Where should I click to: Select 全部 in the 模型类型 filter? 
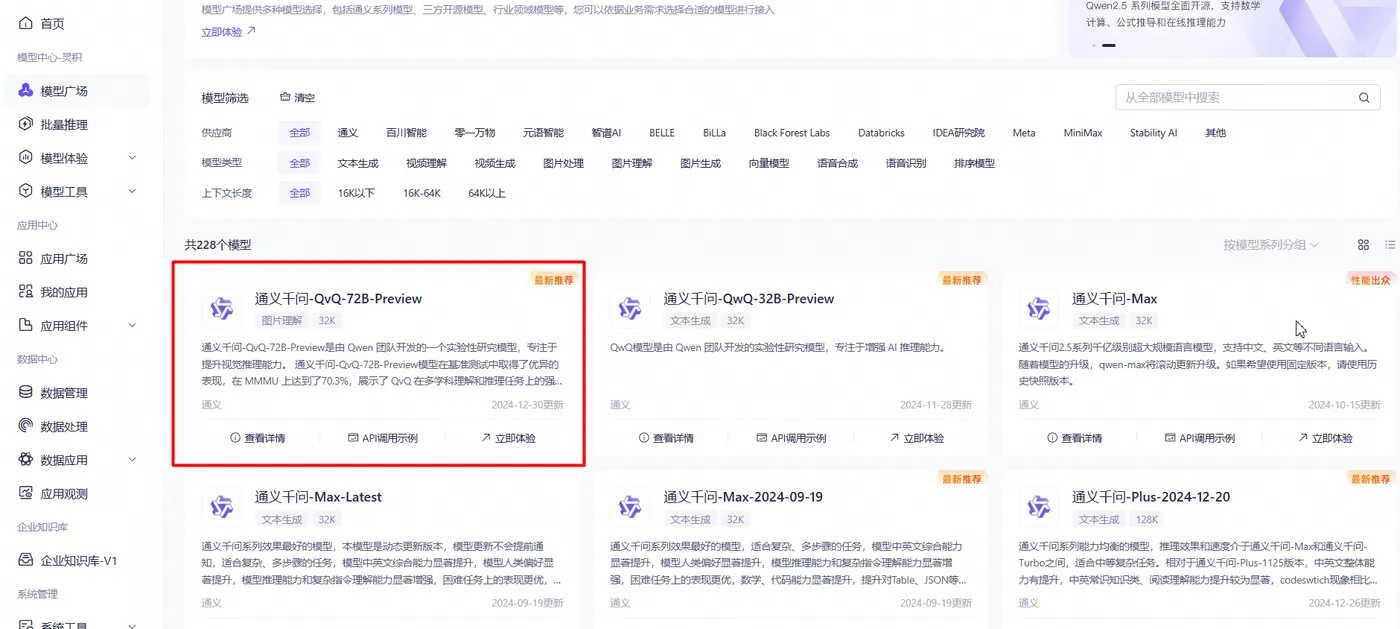(x=300, y=163)
